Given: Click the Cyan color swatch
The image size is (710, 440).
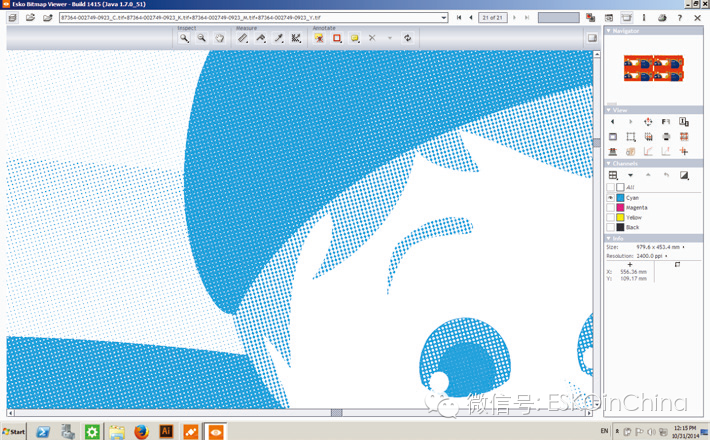Looking at the screenshot, I should [x=620, y=198].
